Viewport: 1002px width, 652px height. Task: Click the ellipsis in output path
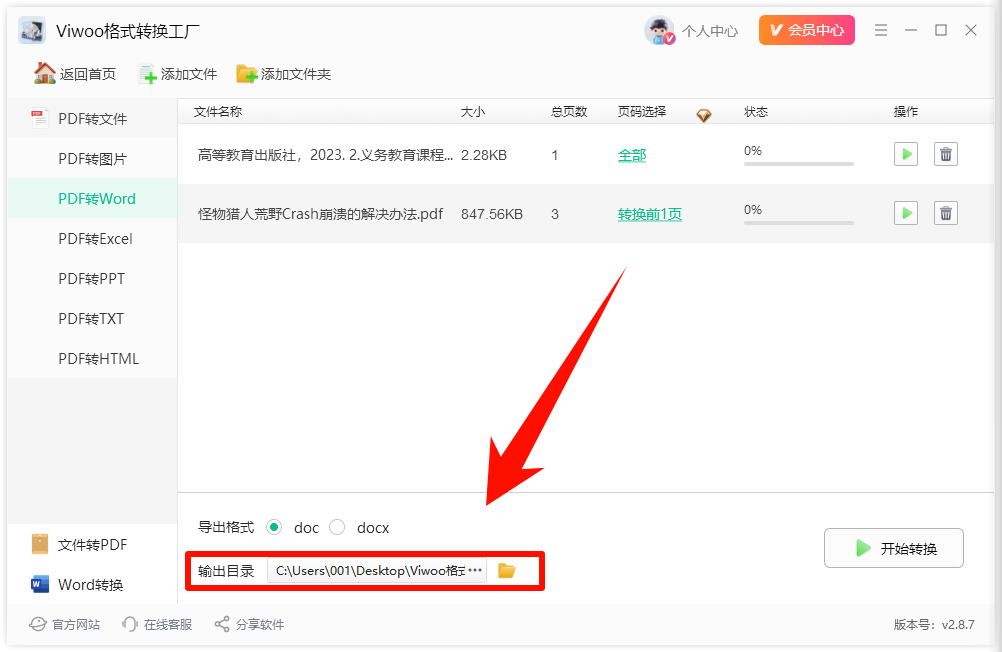tap(475, 570)
